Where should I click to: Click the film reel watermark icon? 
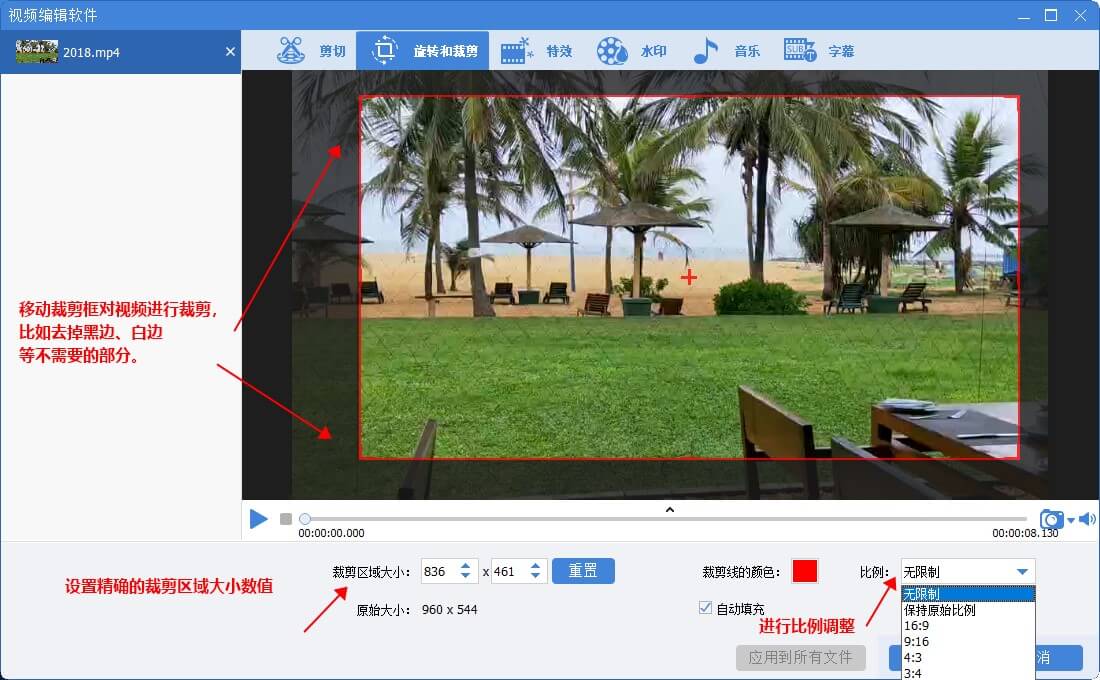612,51
